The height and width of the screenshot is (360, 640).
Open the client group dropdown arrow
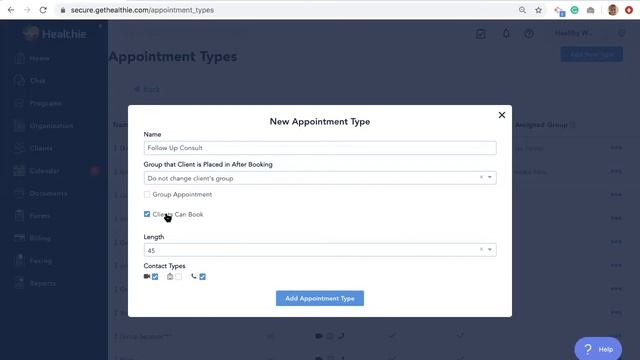tap(490, 178)
